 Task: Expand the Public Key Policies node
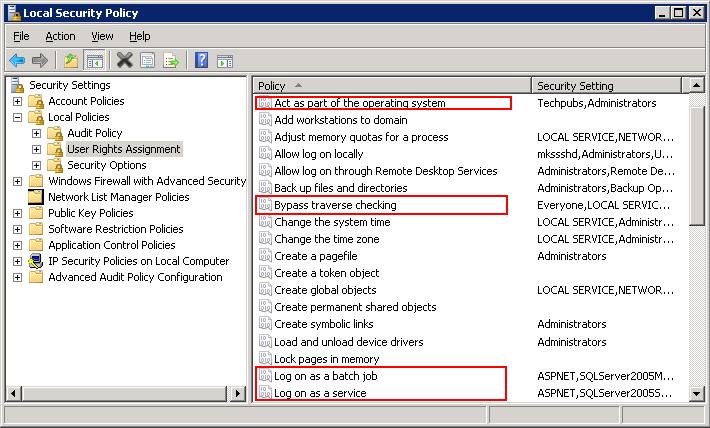click(x=17, y=213)
